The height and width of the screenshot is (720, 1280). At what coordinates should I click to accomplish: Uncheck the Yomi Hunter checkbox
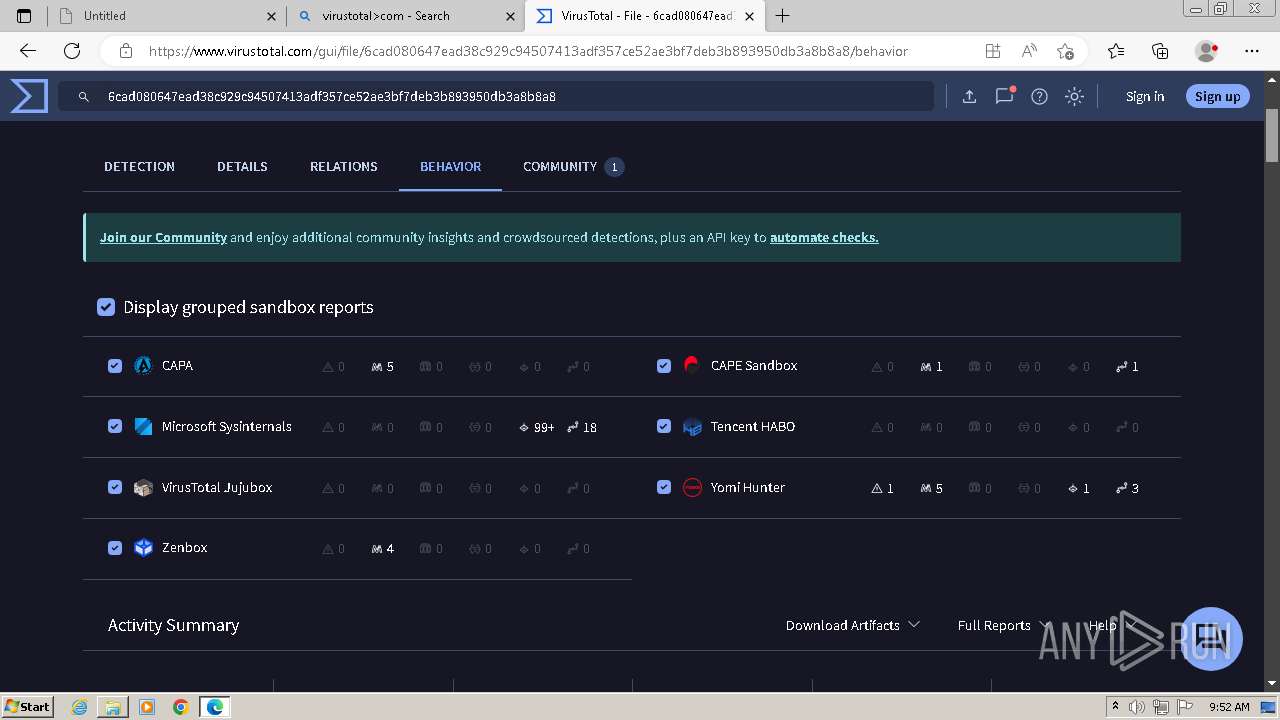664,488
